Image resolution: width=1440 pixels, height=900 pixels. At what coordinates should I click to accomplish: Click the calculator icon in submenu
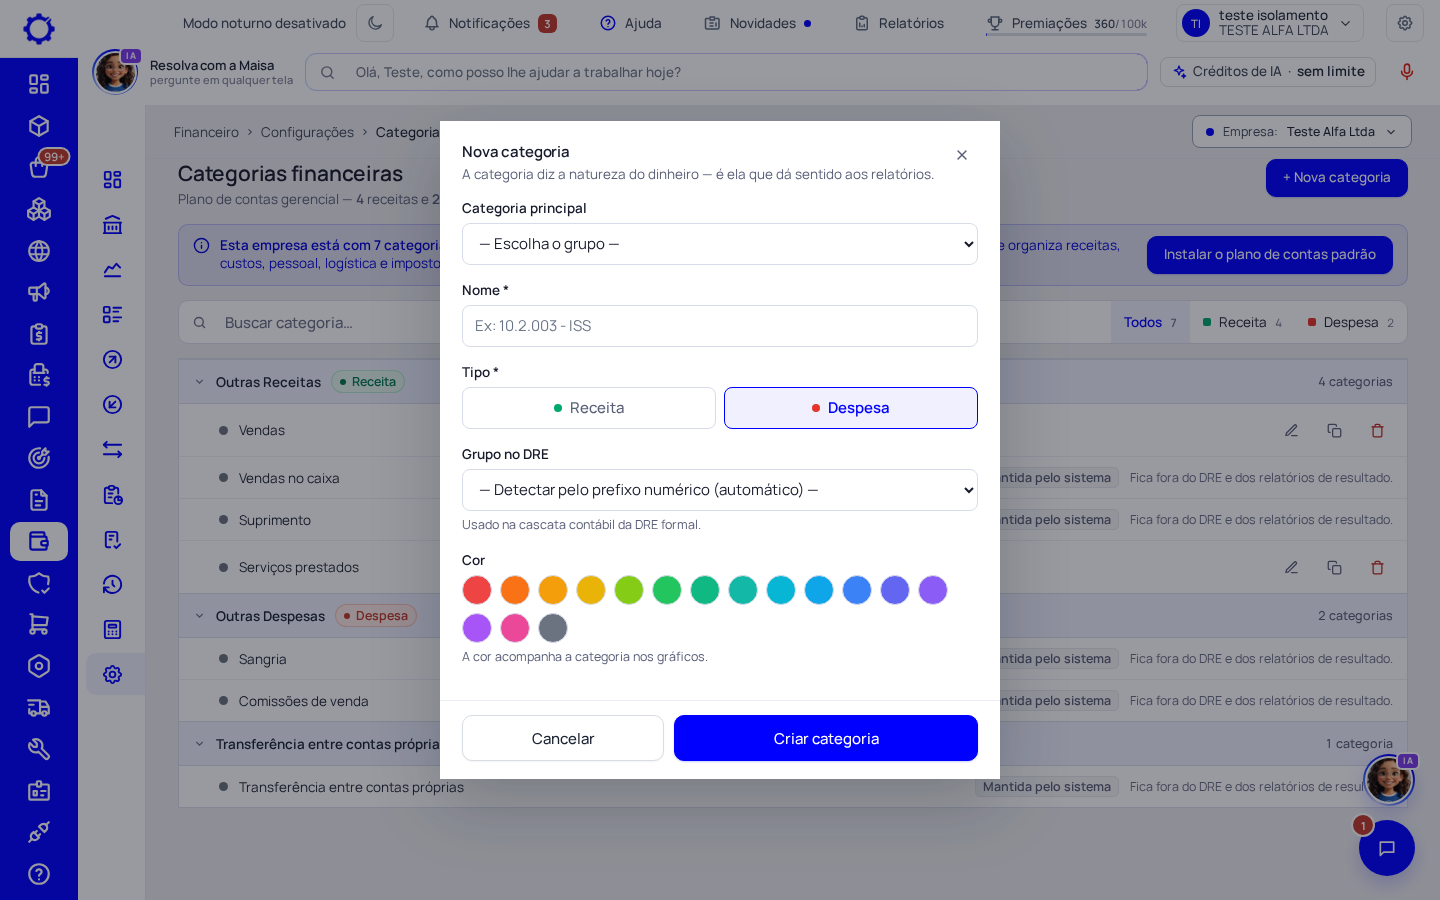tap(112, 629)
